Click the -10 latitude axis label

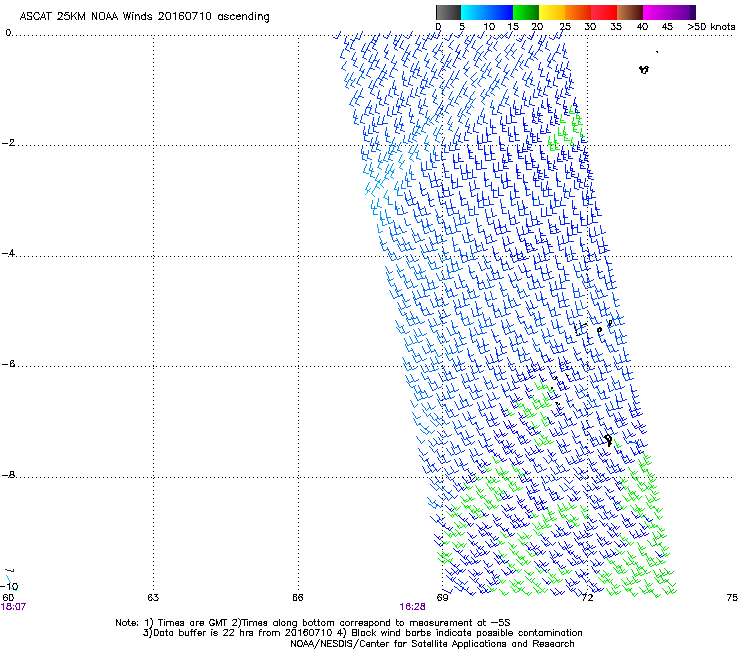pyautogui.click(x=9, y=587)
